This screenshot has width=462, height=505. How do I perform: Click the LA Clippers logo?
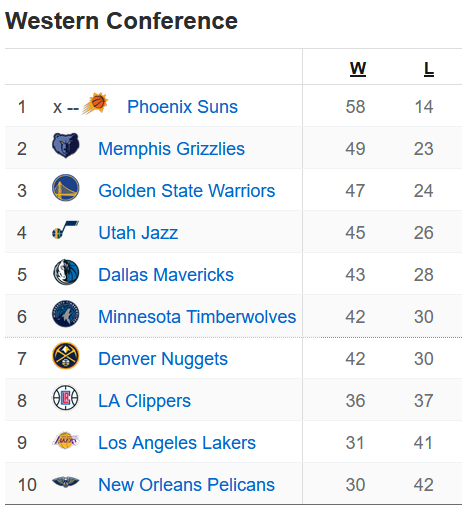(x=66, y=398)
